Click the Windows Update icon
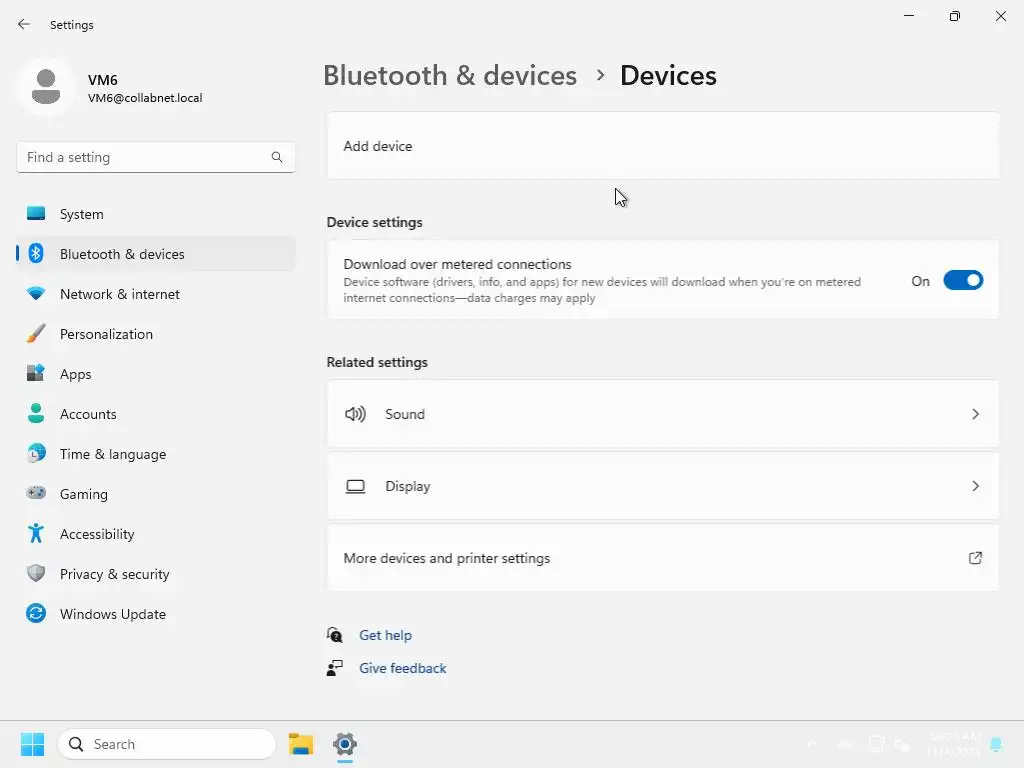 (x=36, y=614)
